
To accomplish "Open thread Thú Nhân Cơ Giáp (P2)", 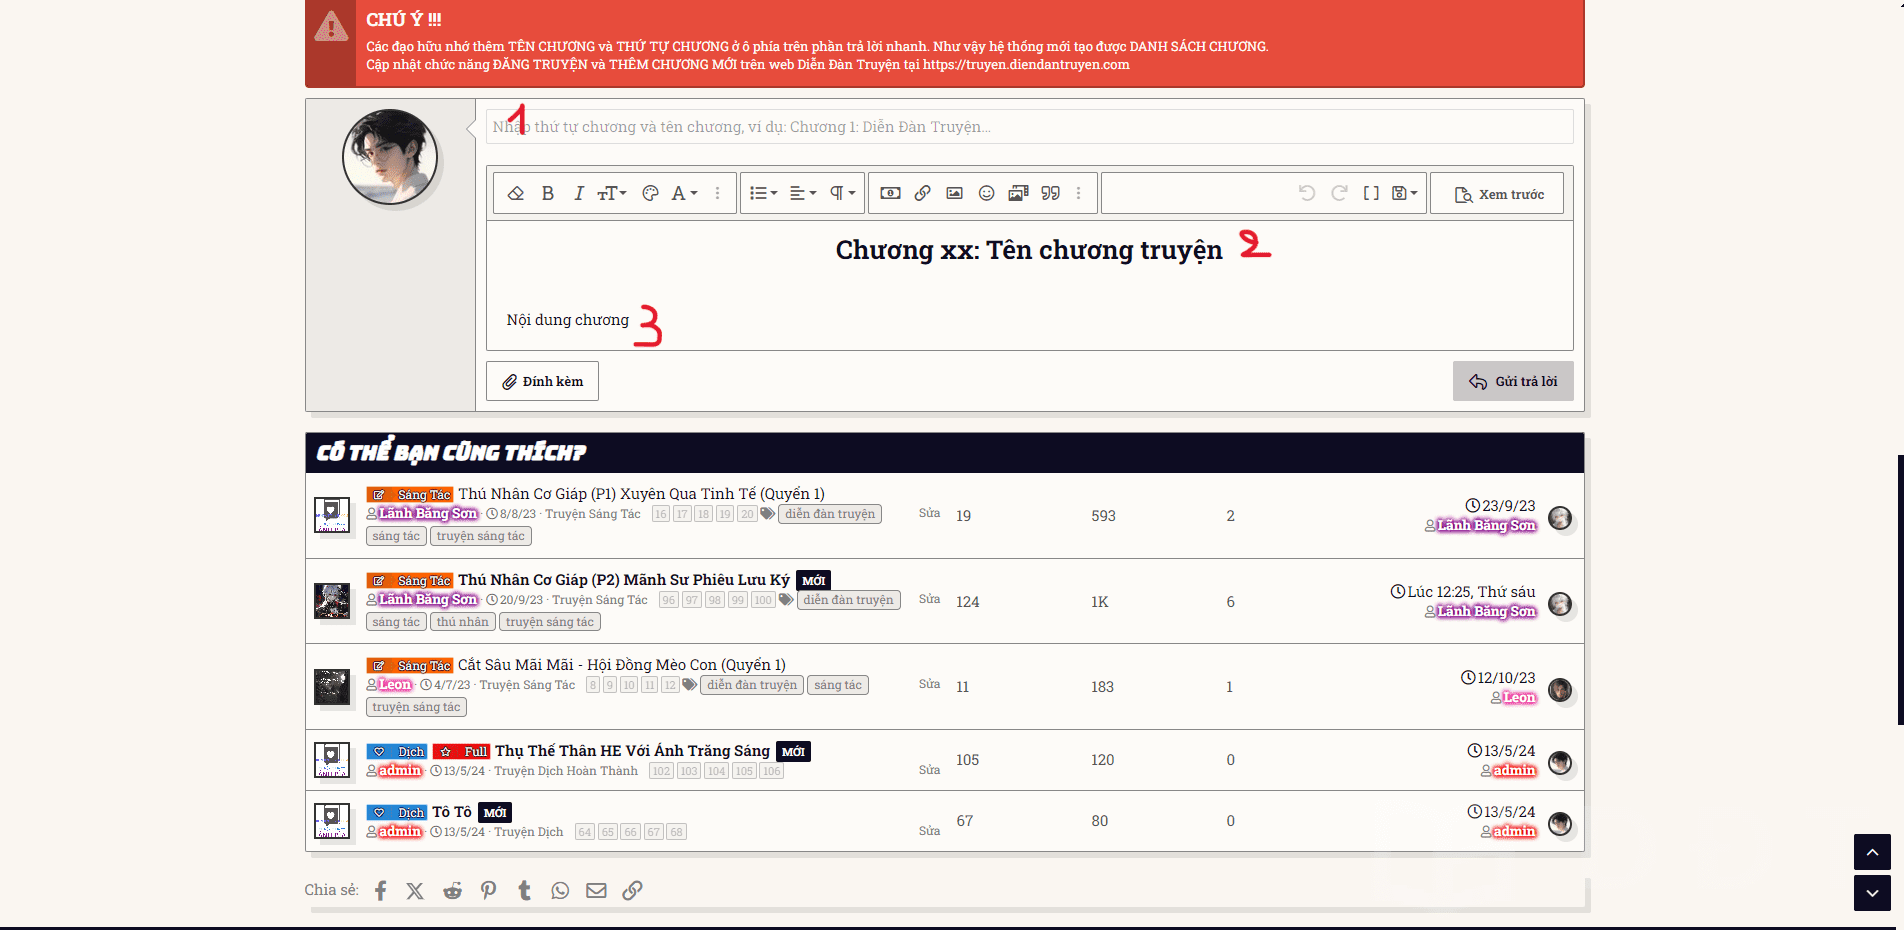I will click(x=624, y=580).
